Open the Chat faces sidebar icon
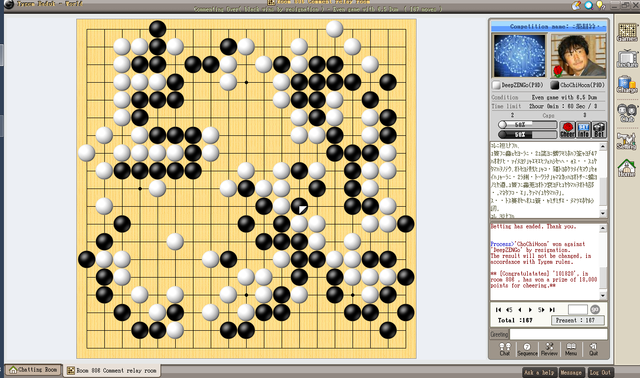This screenshot has width=640, height=378. (627, 113)
